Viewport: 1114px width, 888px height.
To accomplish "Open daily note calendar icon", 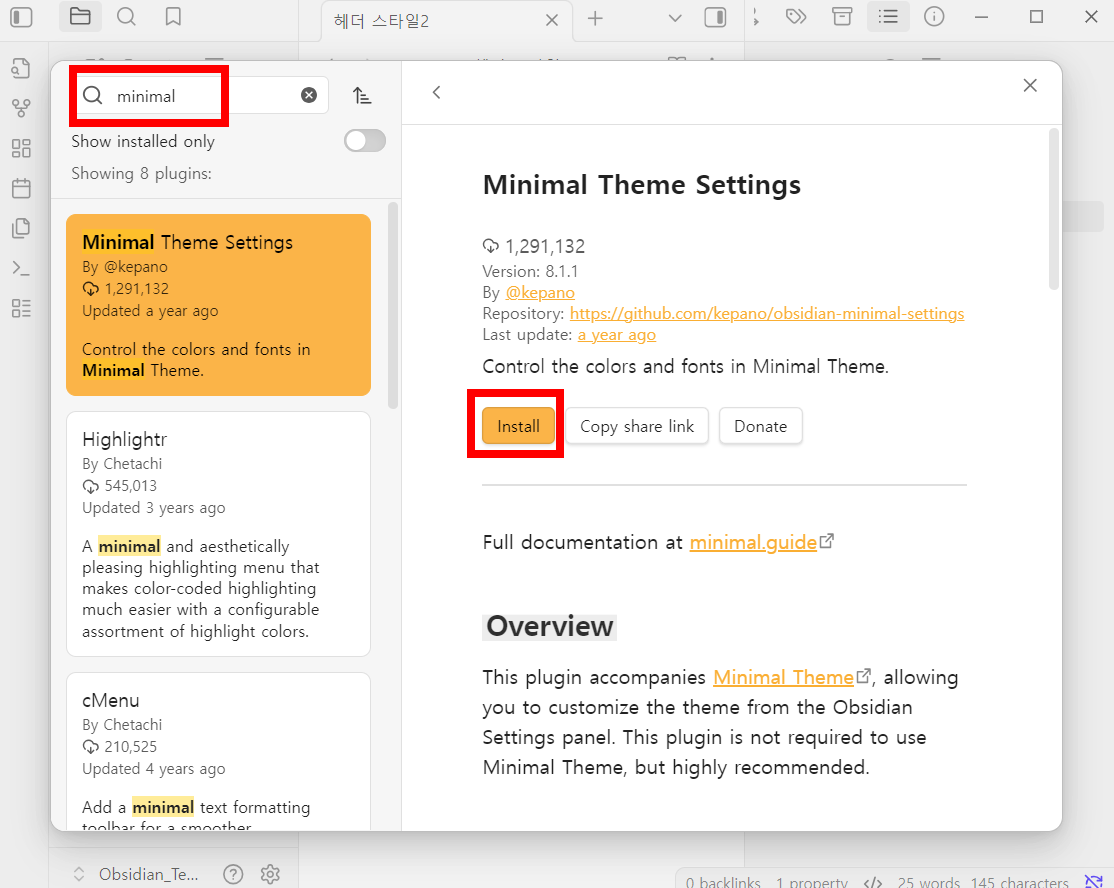I will click(21, 188).
